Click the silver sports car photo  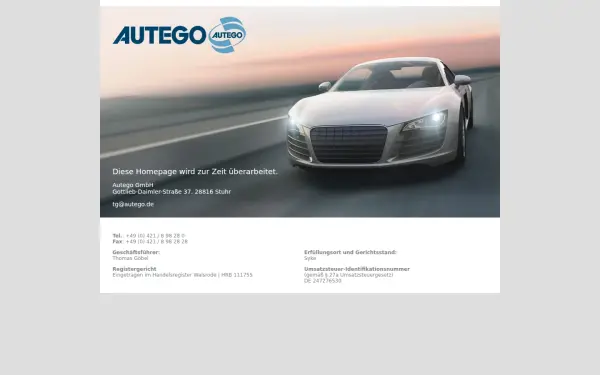(381, 113)
